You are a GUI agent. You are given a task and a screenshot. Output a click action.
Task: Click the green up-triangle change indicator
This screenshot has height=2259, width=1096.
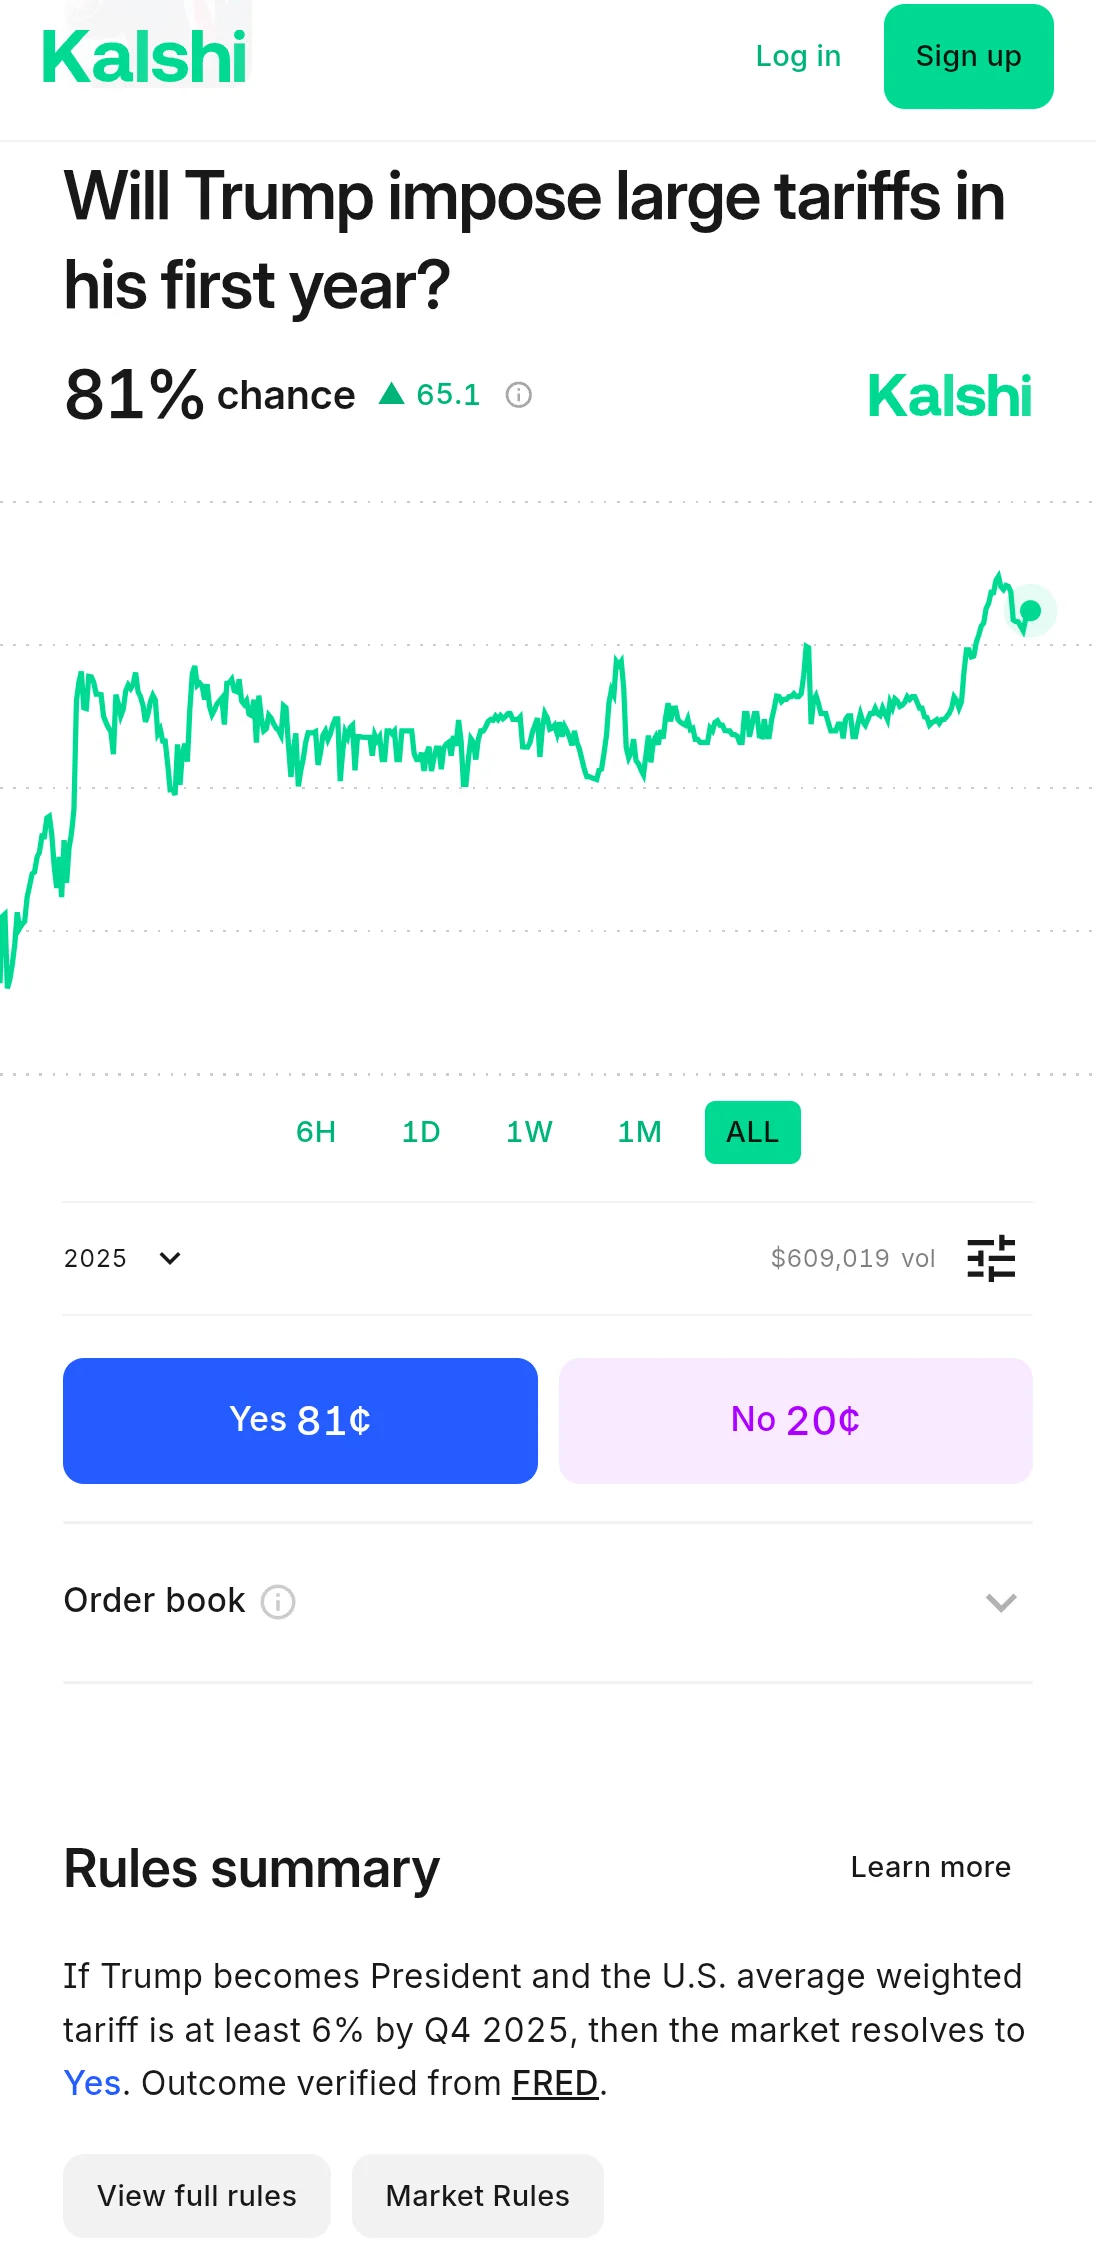[391, 394]
